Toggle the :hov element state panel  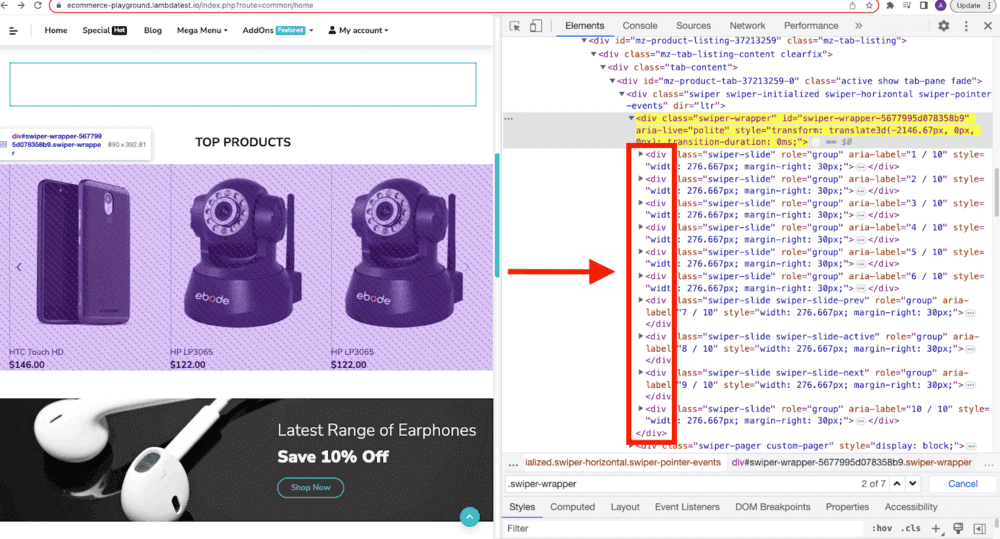coord(881,528)
